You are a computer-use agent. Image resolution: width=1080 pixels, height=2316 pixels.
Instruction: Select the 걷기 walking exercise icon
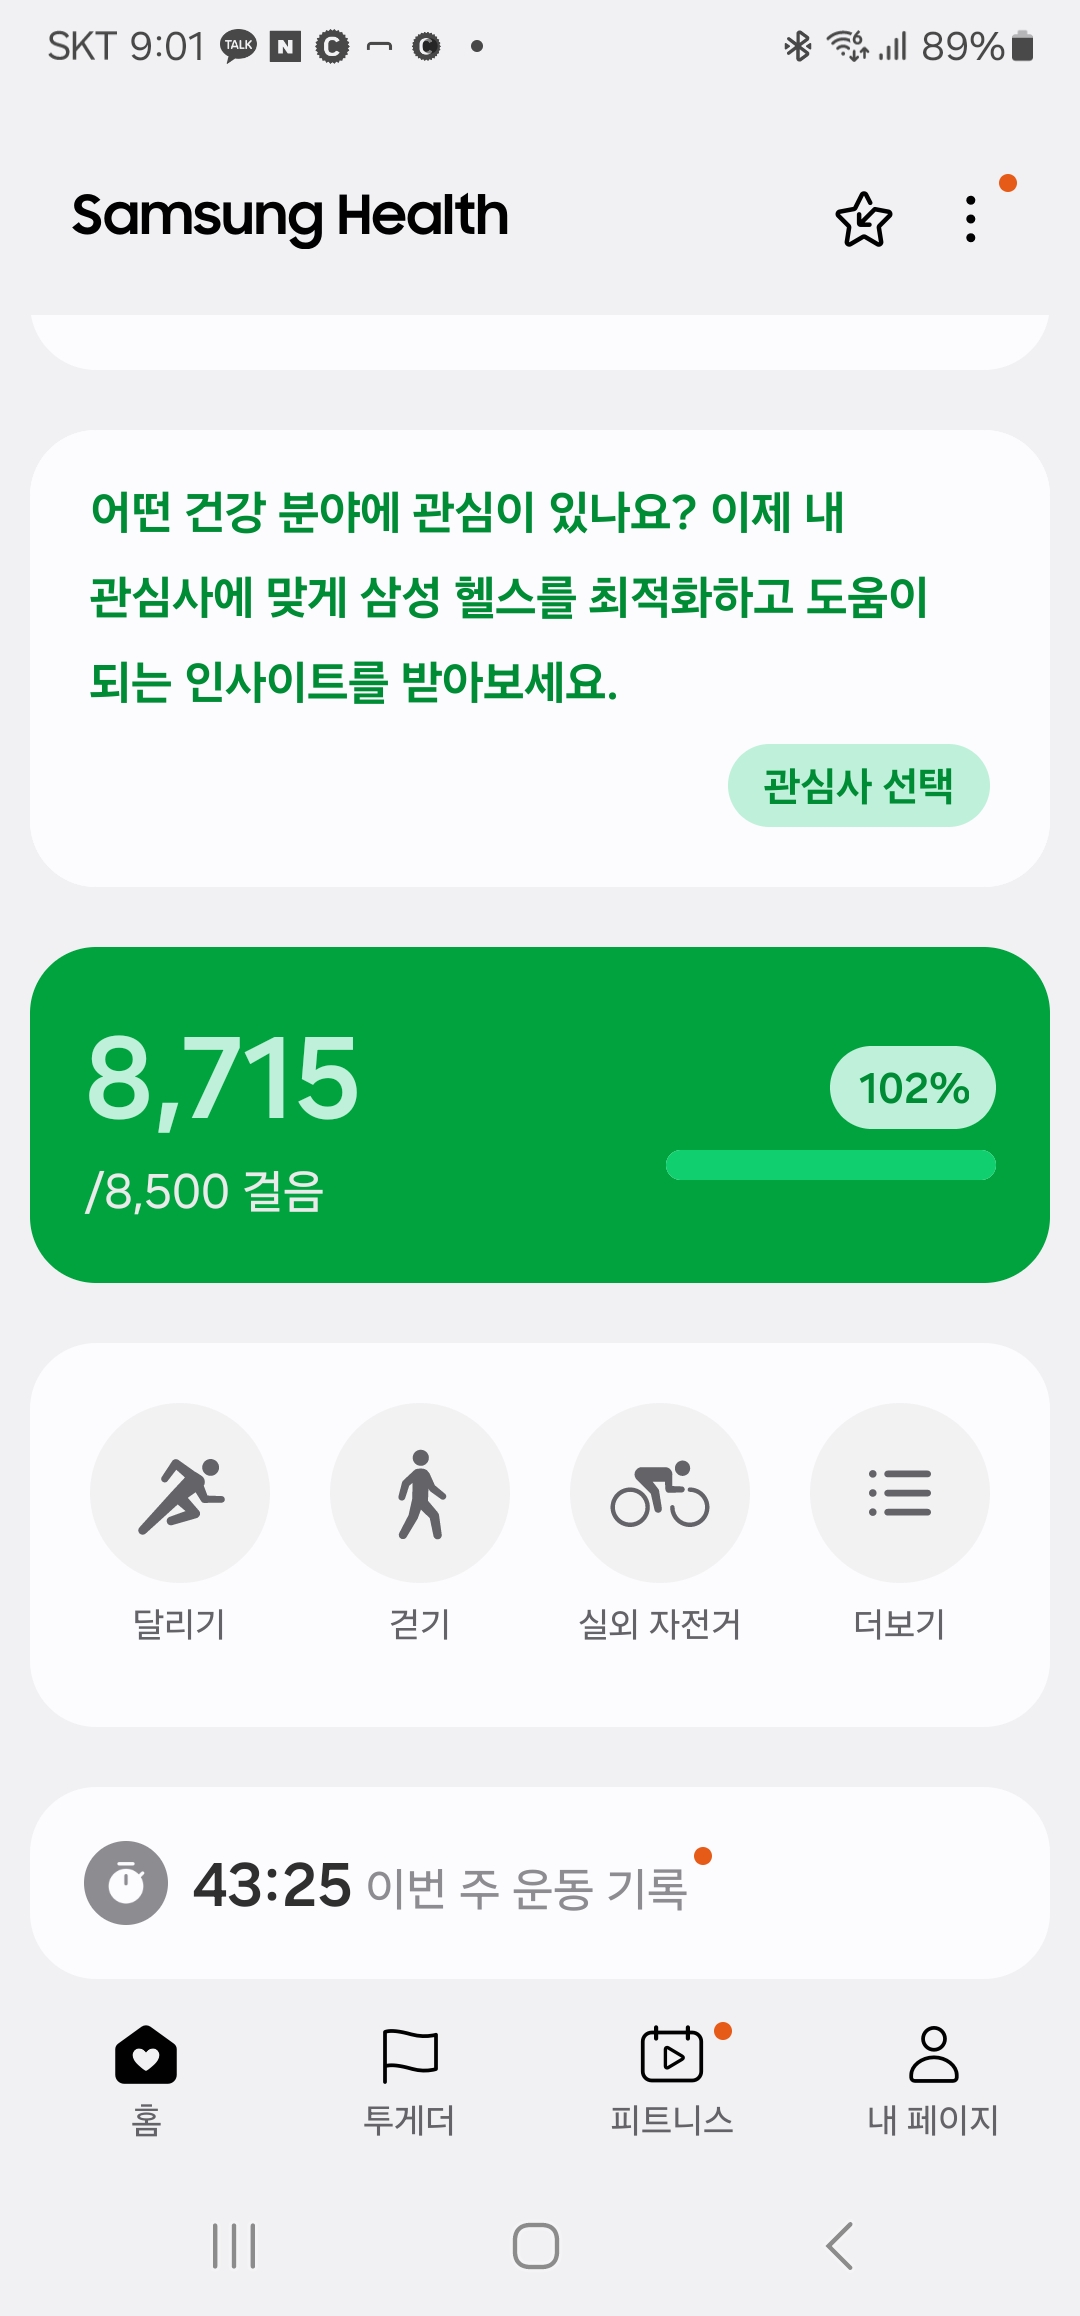(420, 1493)
